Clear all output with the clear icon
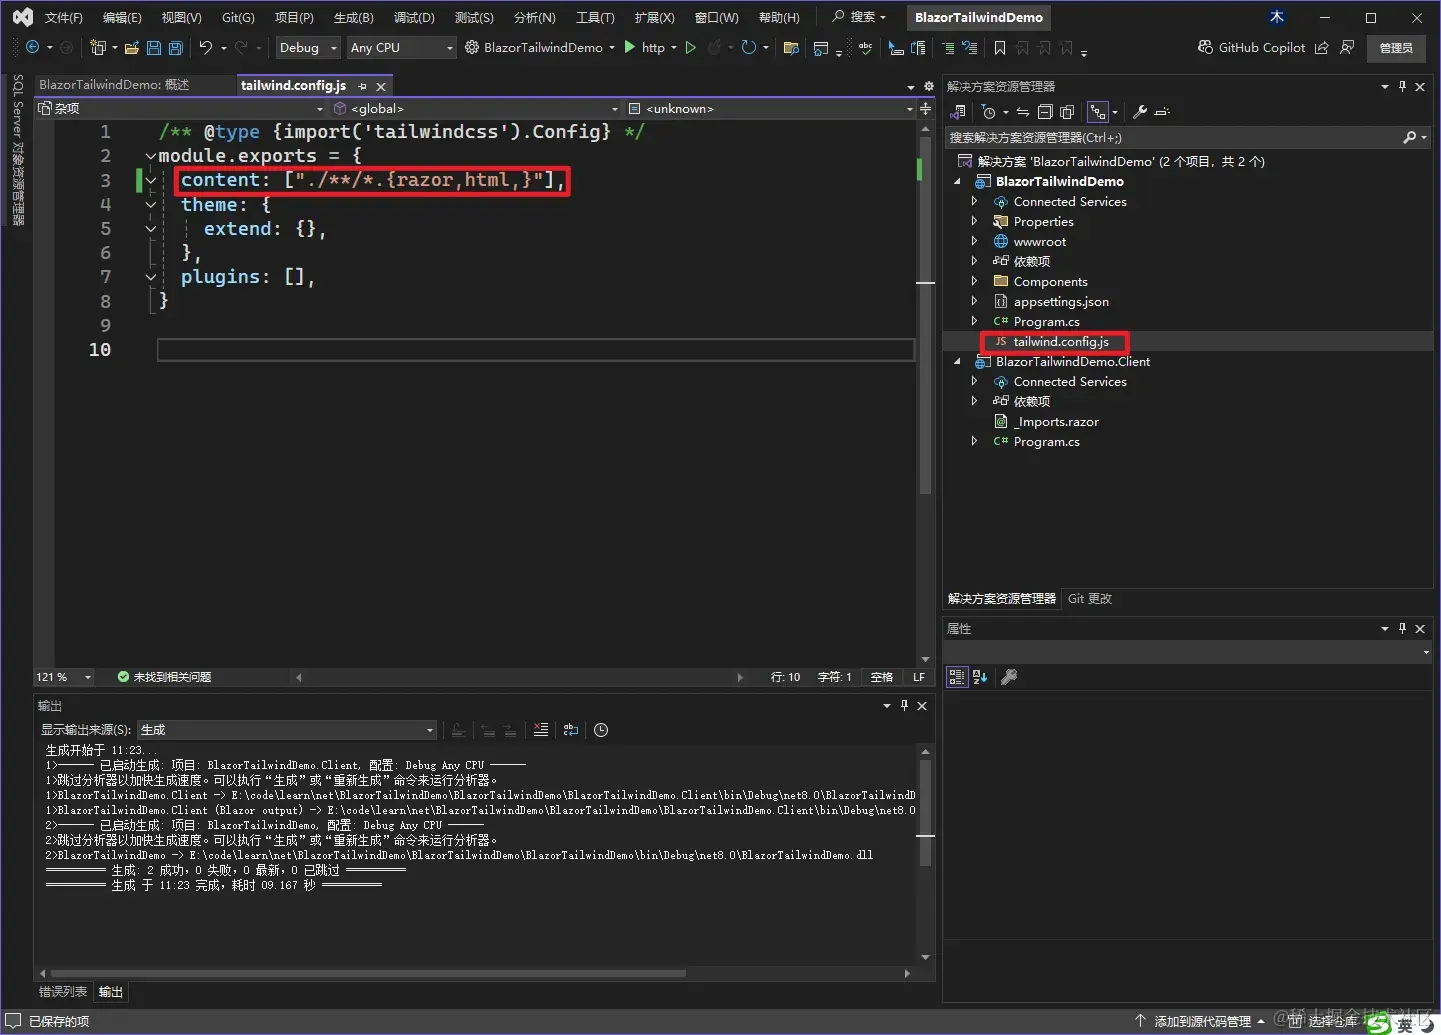The width and height of the screenshot is (1441, 1035). 540,730
